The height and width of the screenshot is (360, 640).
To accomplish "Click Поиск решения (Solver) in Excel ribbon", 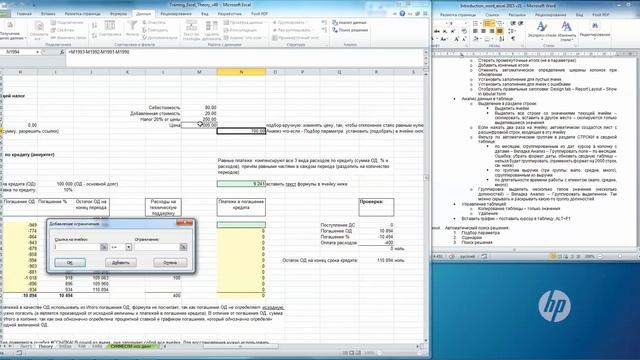I will tap(350, 30).
